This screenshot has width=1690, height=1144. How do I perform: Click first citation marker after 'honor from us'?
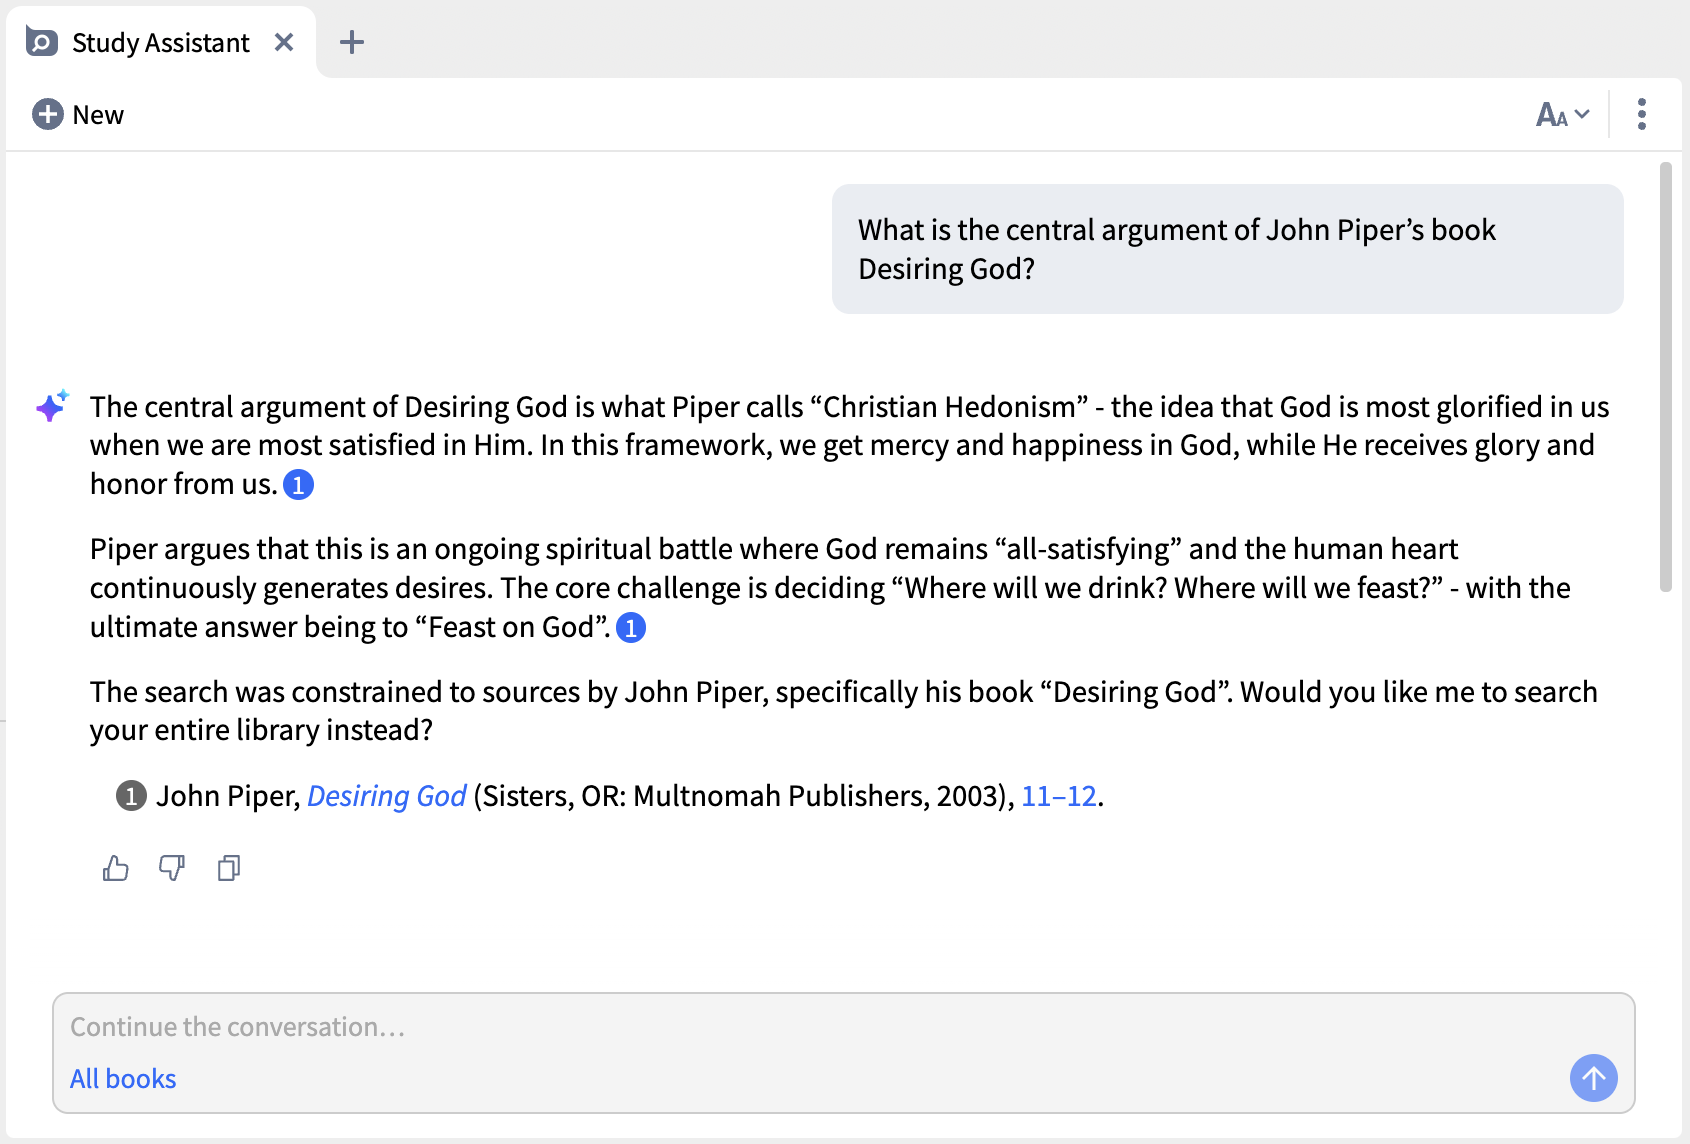pyautogui.click(x=299, y=485)
